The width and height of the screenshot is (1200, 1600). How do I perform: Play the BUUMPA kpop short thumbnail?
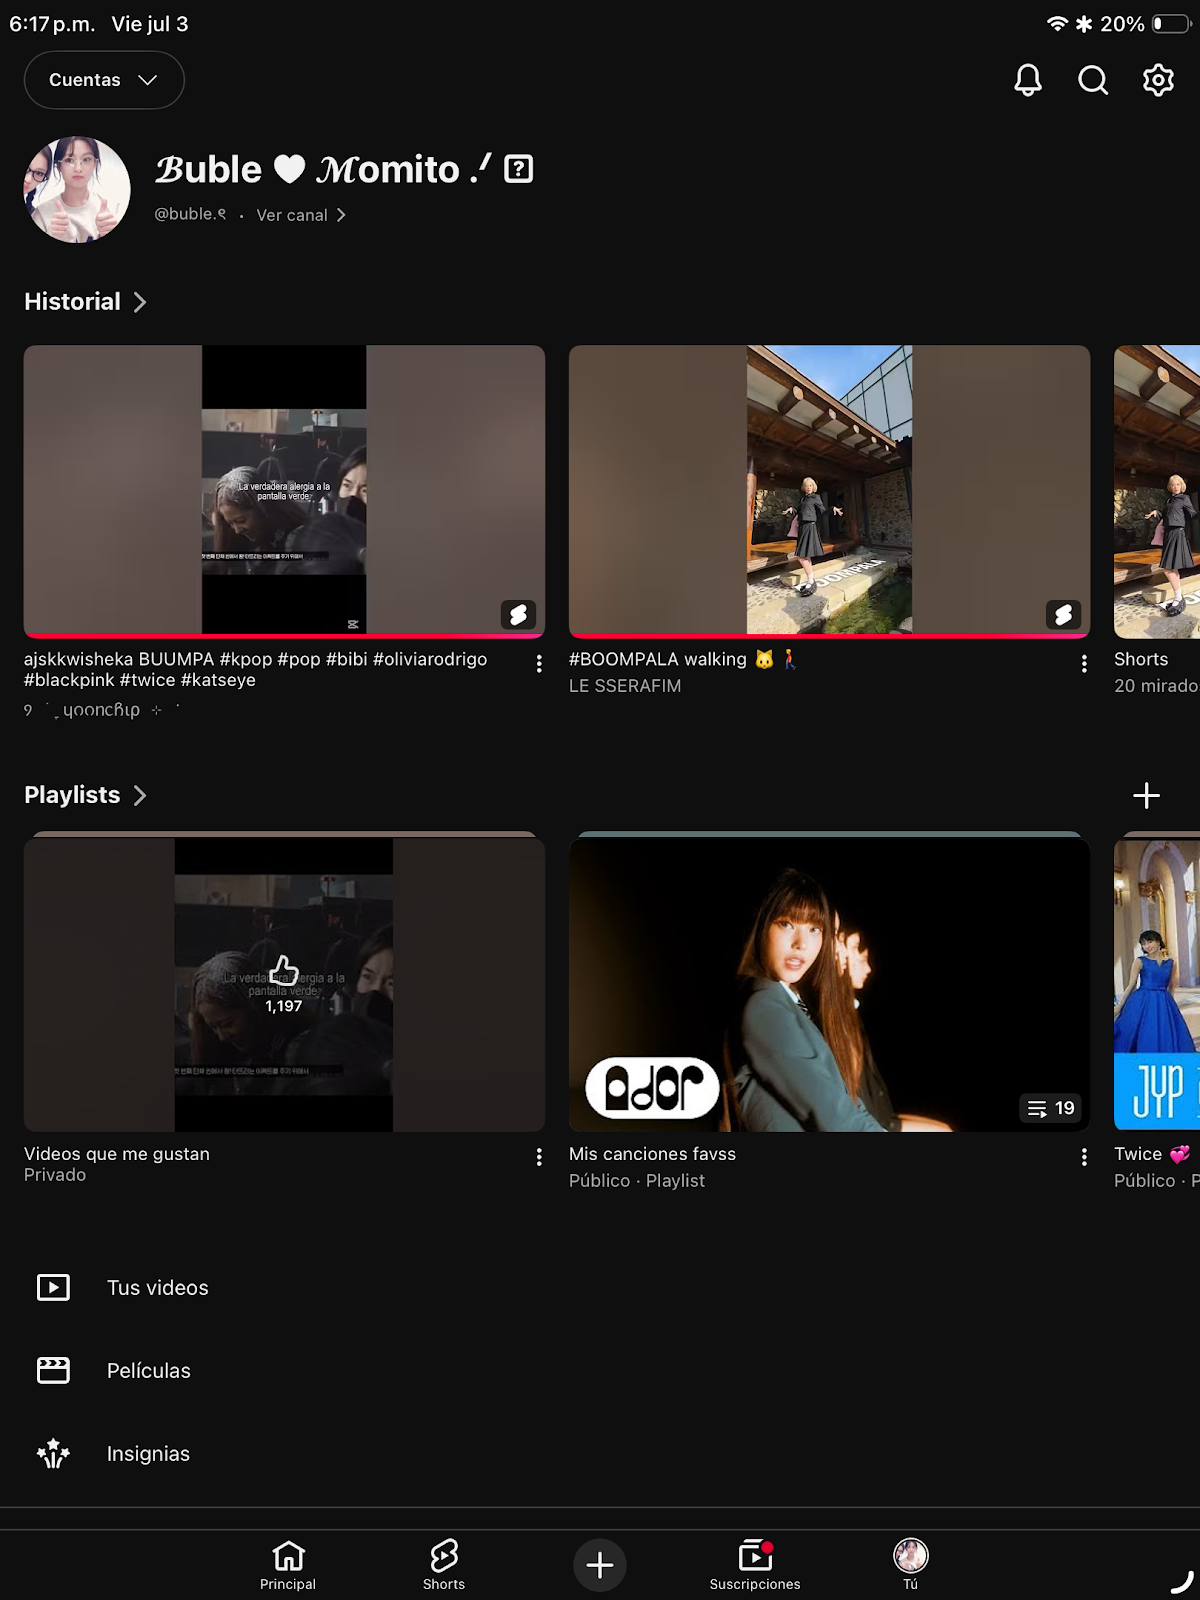(284, 491)
